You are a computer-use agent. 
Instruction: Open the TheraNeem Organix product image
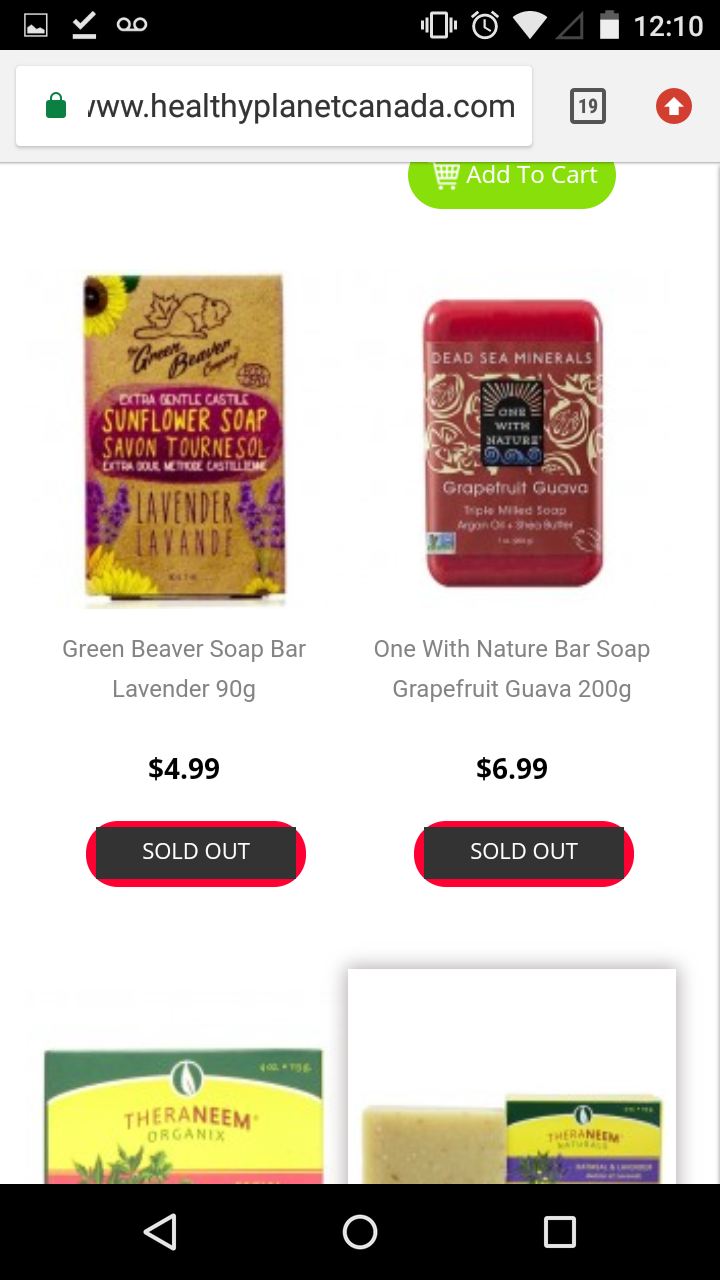[x=184, y=1115]
